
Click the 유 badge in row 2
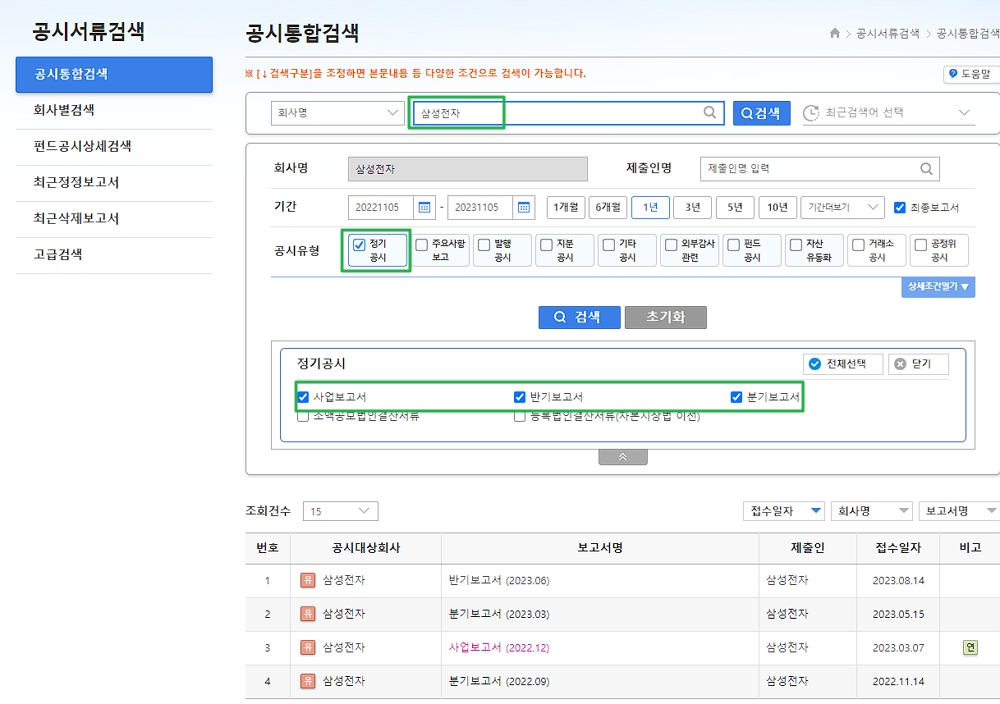click(307, 613)
